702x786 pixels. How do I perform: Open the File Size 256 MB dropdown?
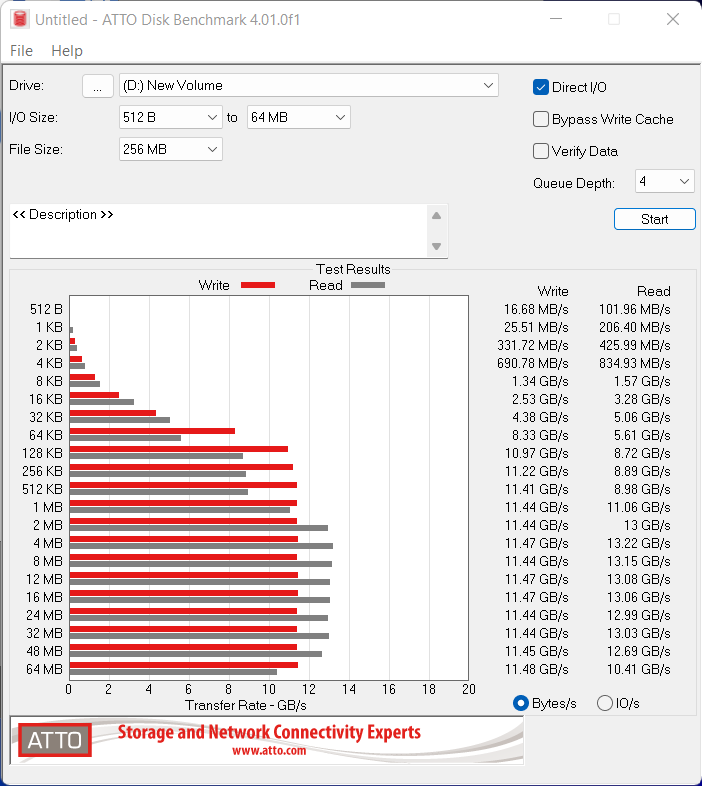click(x=170, y=149)
